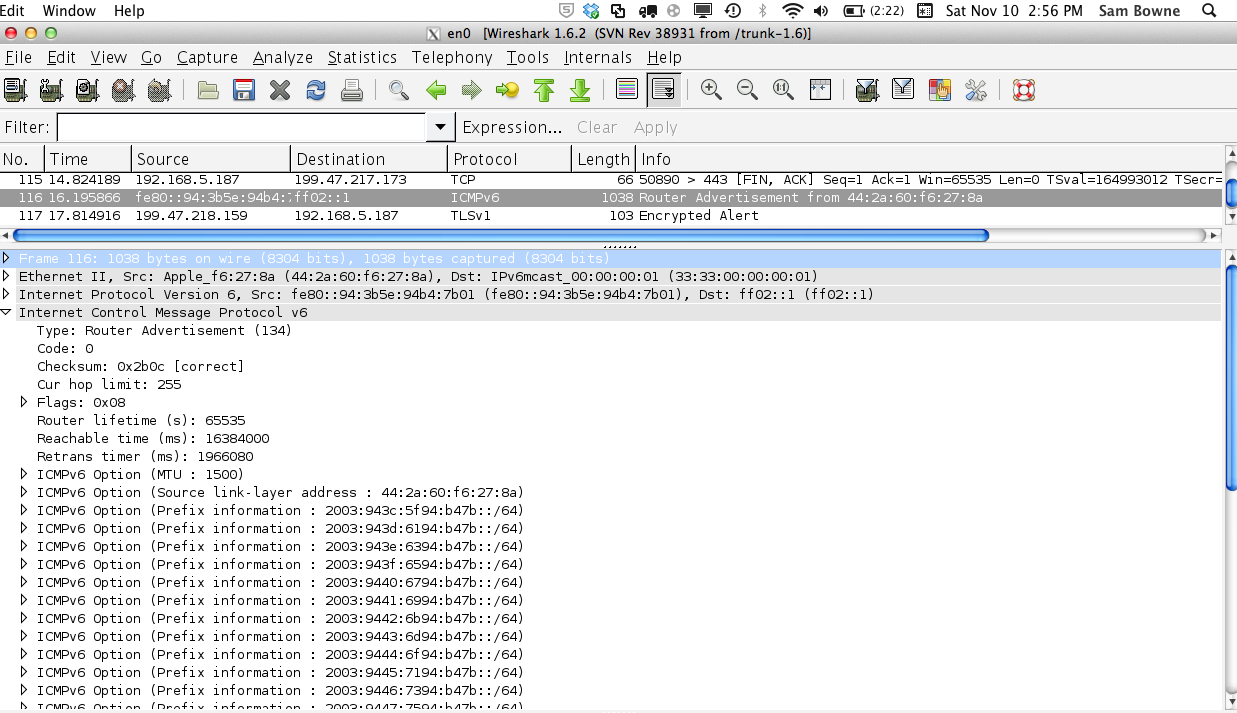Open the Analyze menu

283,58
